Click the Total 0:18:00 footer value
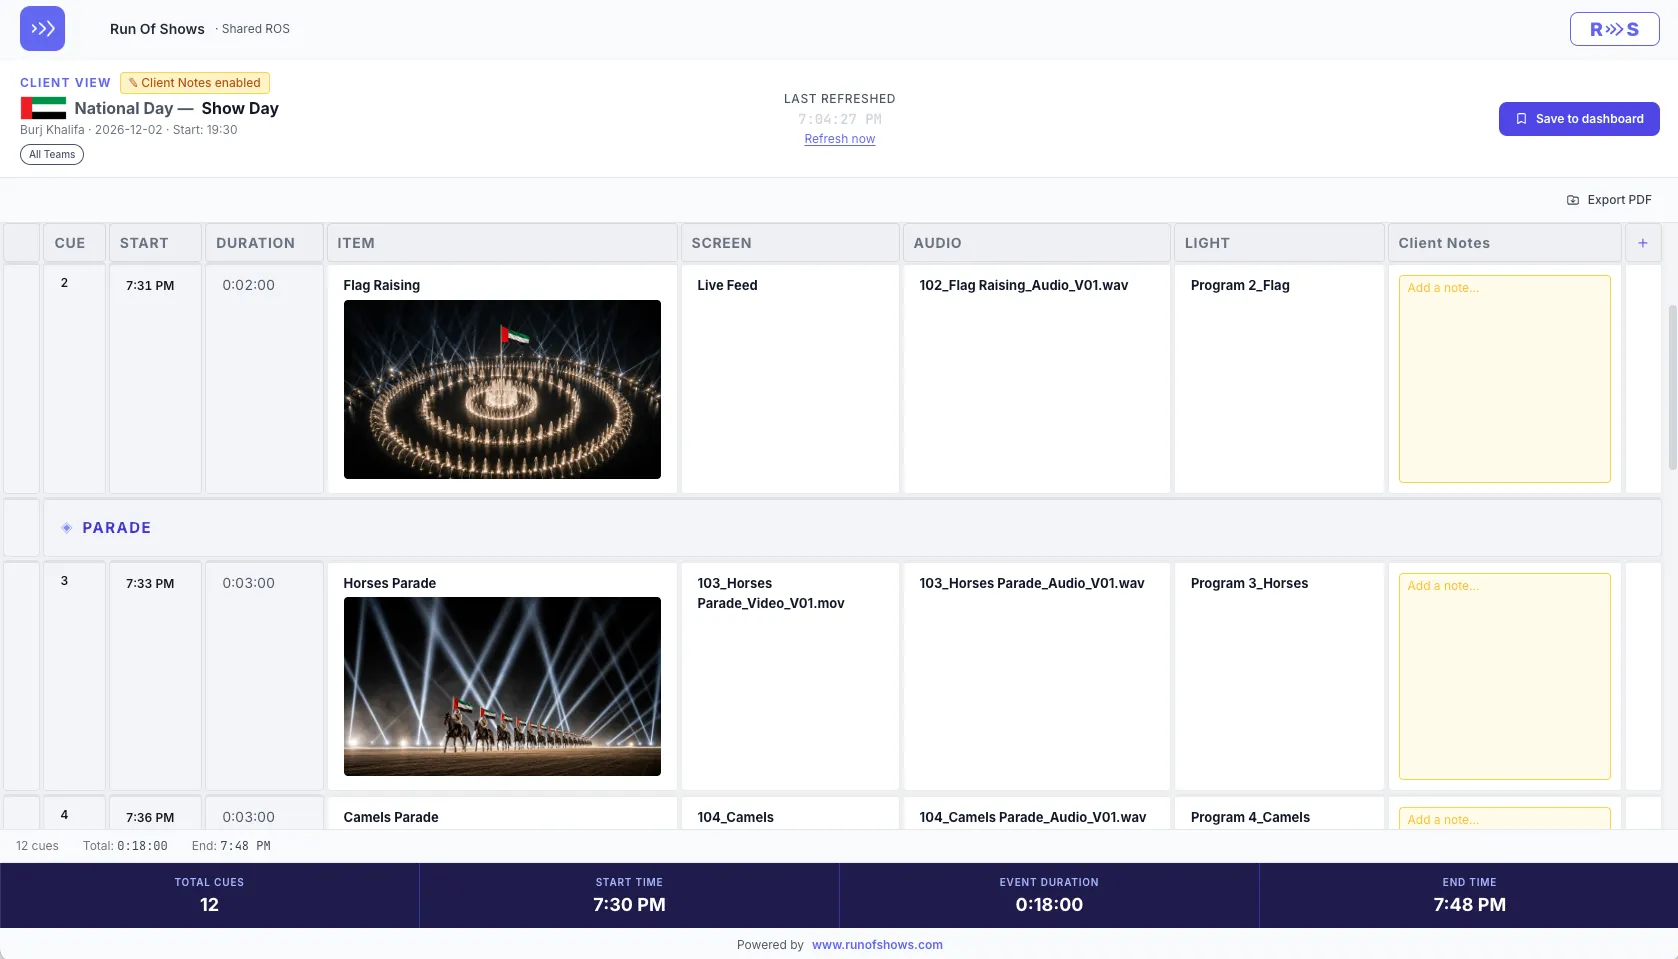 coord(125,846)
